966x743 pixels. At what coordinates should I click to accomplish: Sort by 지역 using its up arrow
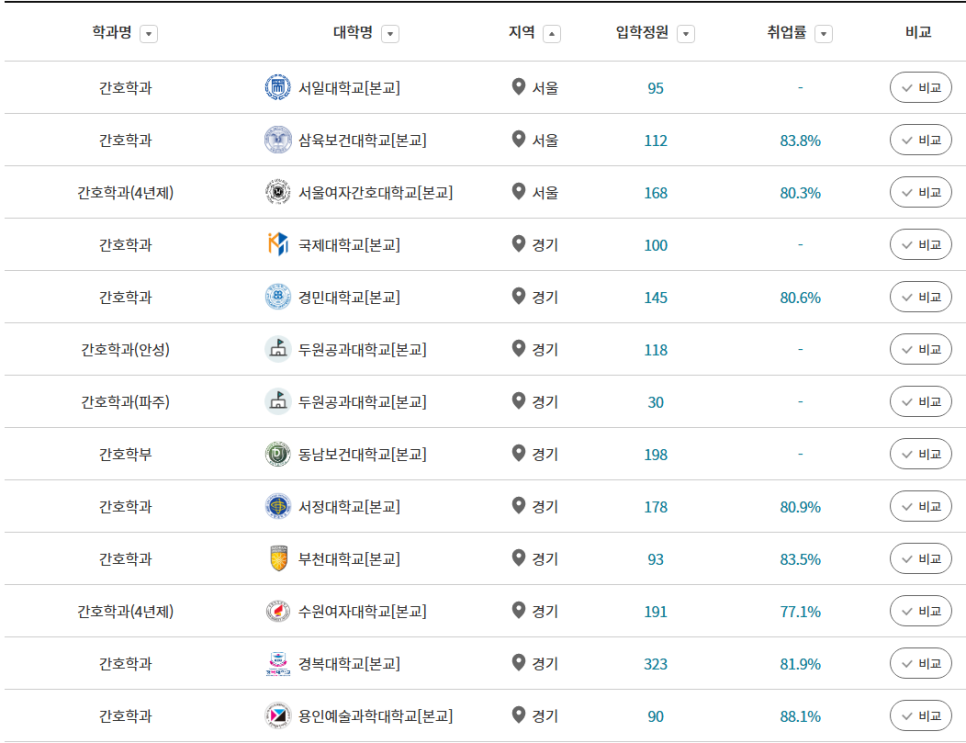coord(551,34)
